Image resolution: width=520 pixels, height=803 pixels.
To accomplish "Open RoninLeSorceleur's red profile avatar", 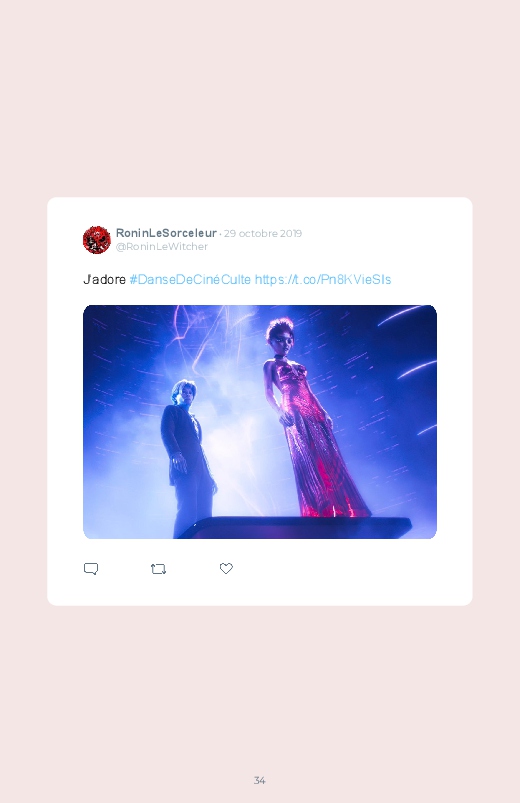I will pyautogui.click(x=97, y=240).
